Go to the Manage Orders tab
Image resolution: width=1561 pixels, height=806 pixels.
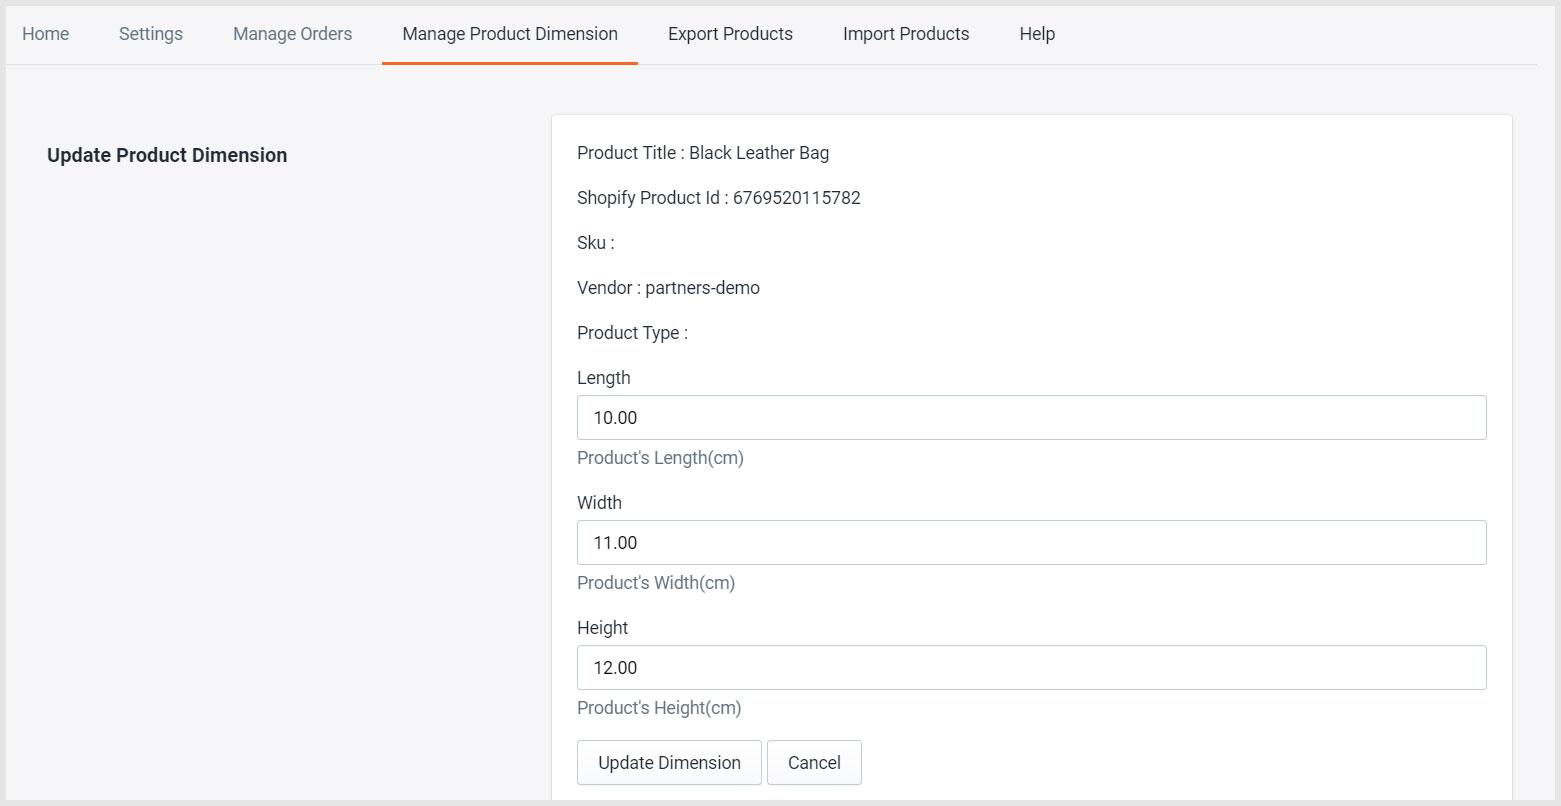click(x=292, y=33)
